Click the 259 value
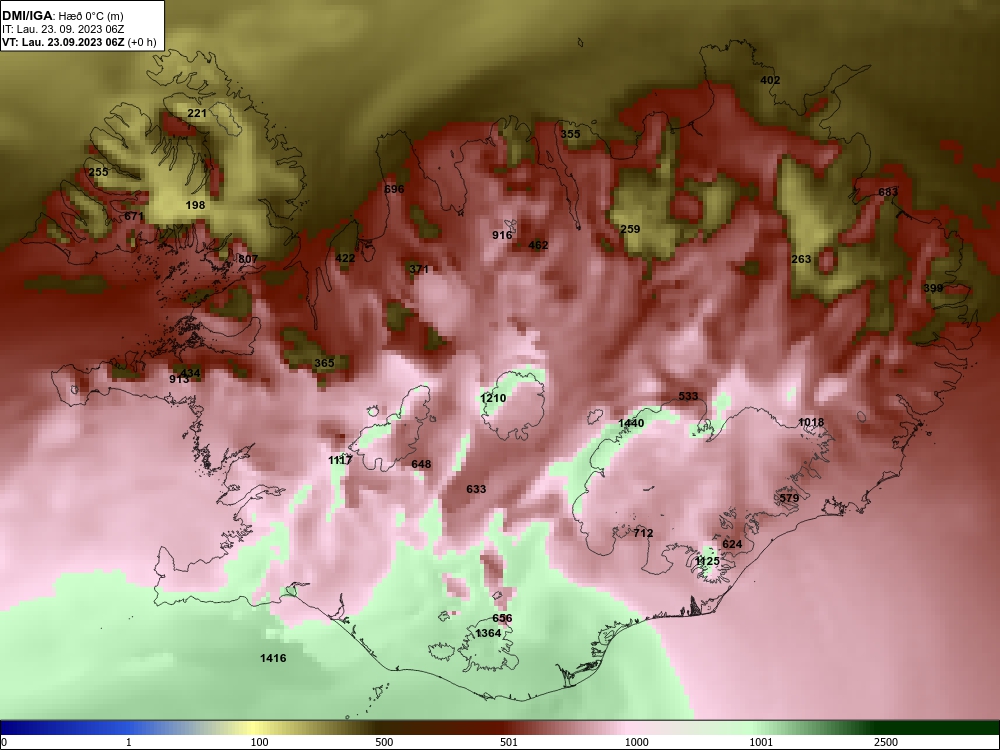This screenshot has height=750, width=1000. tap(630, 229)
